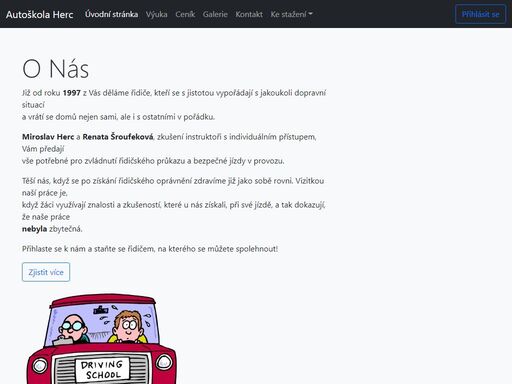
Task: Click the car's red roof
Action: coord(103,300)
